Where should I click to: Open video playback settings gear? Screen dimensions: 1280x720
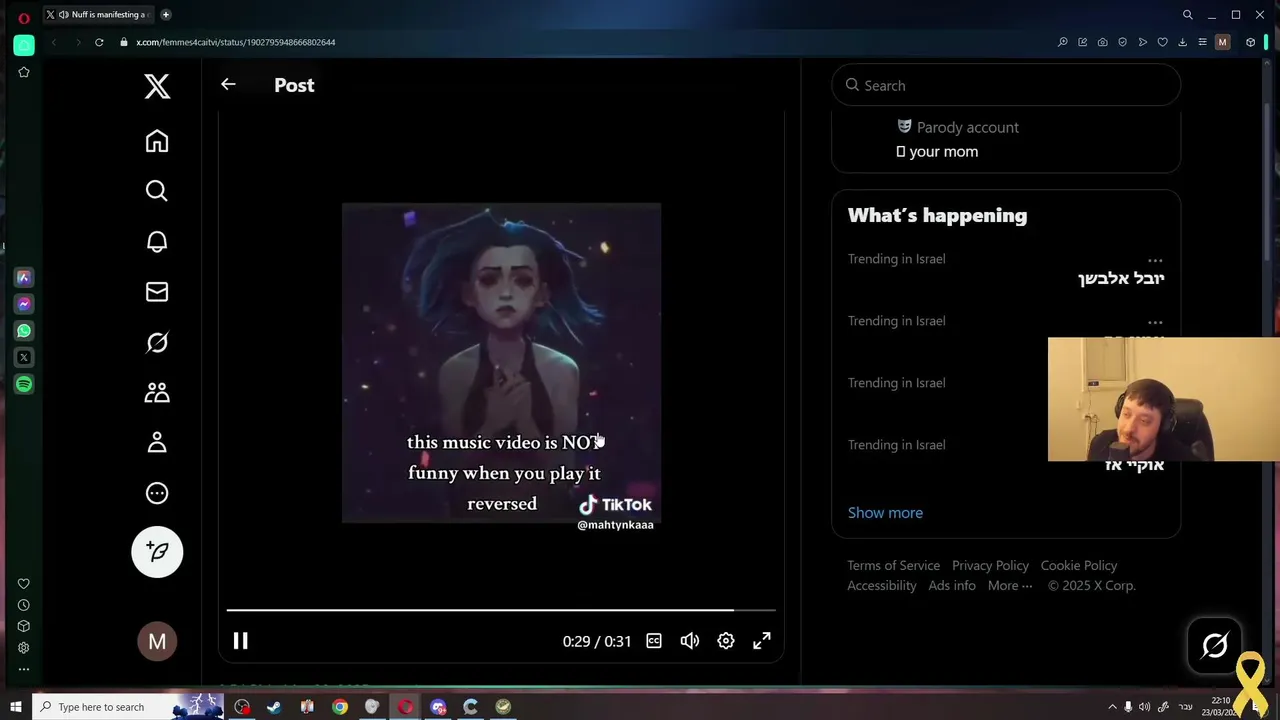tap(726, 641)
